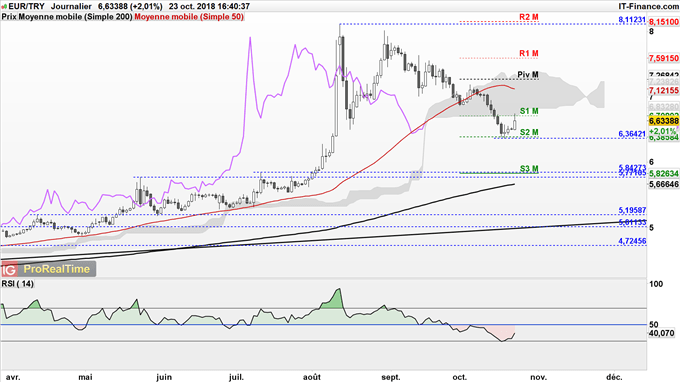Click the RSI value tag 40,070
This screenshot has height=382, width=680.
click(662, 333)
